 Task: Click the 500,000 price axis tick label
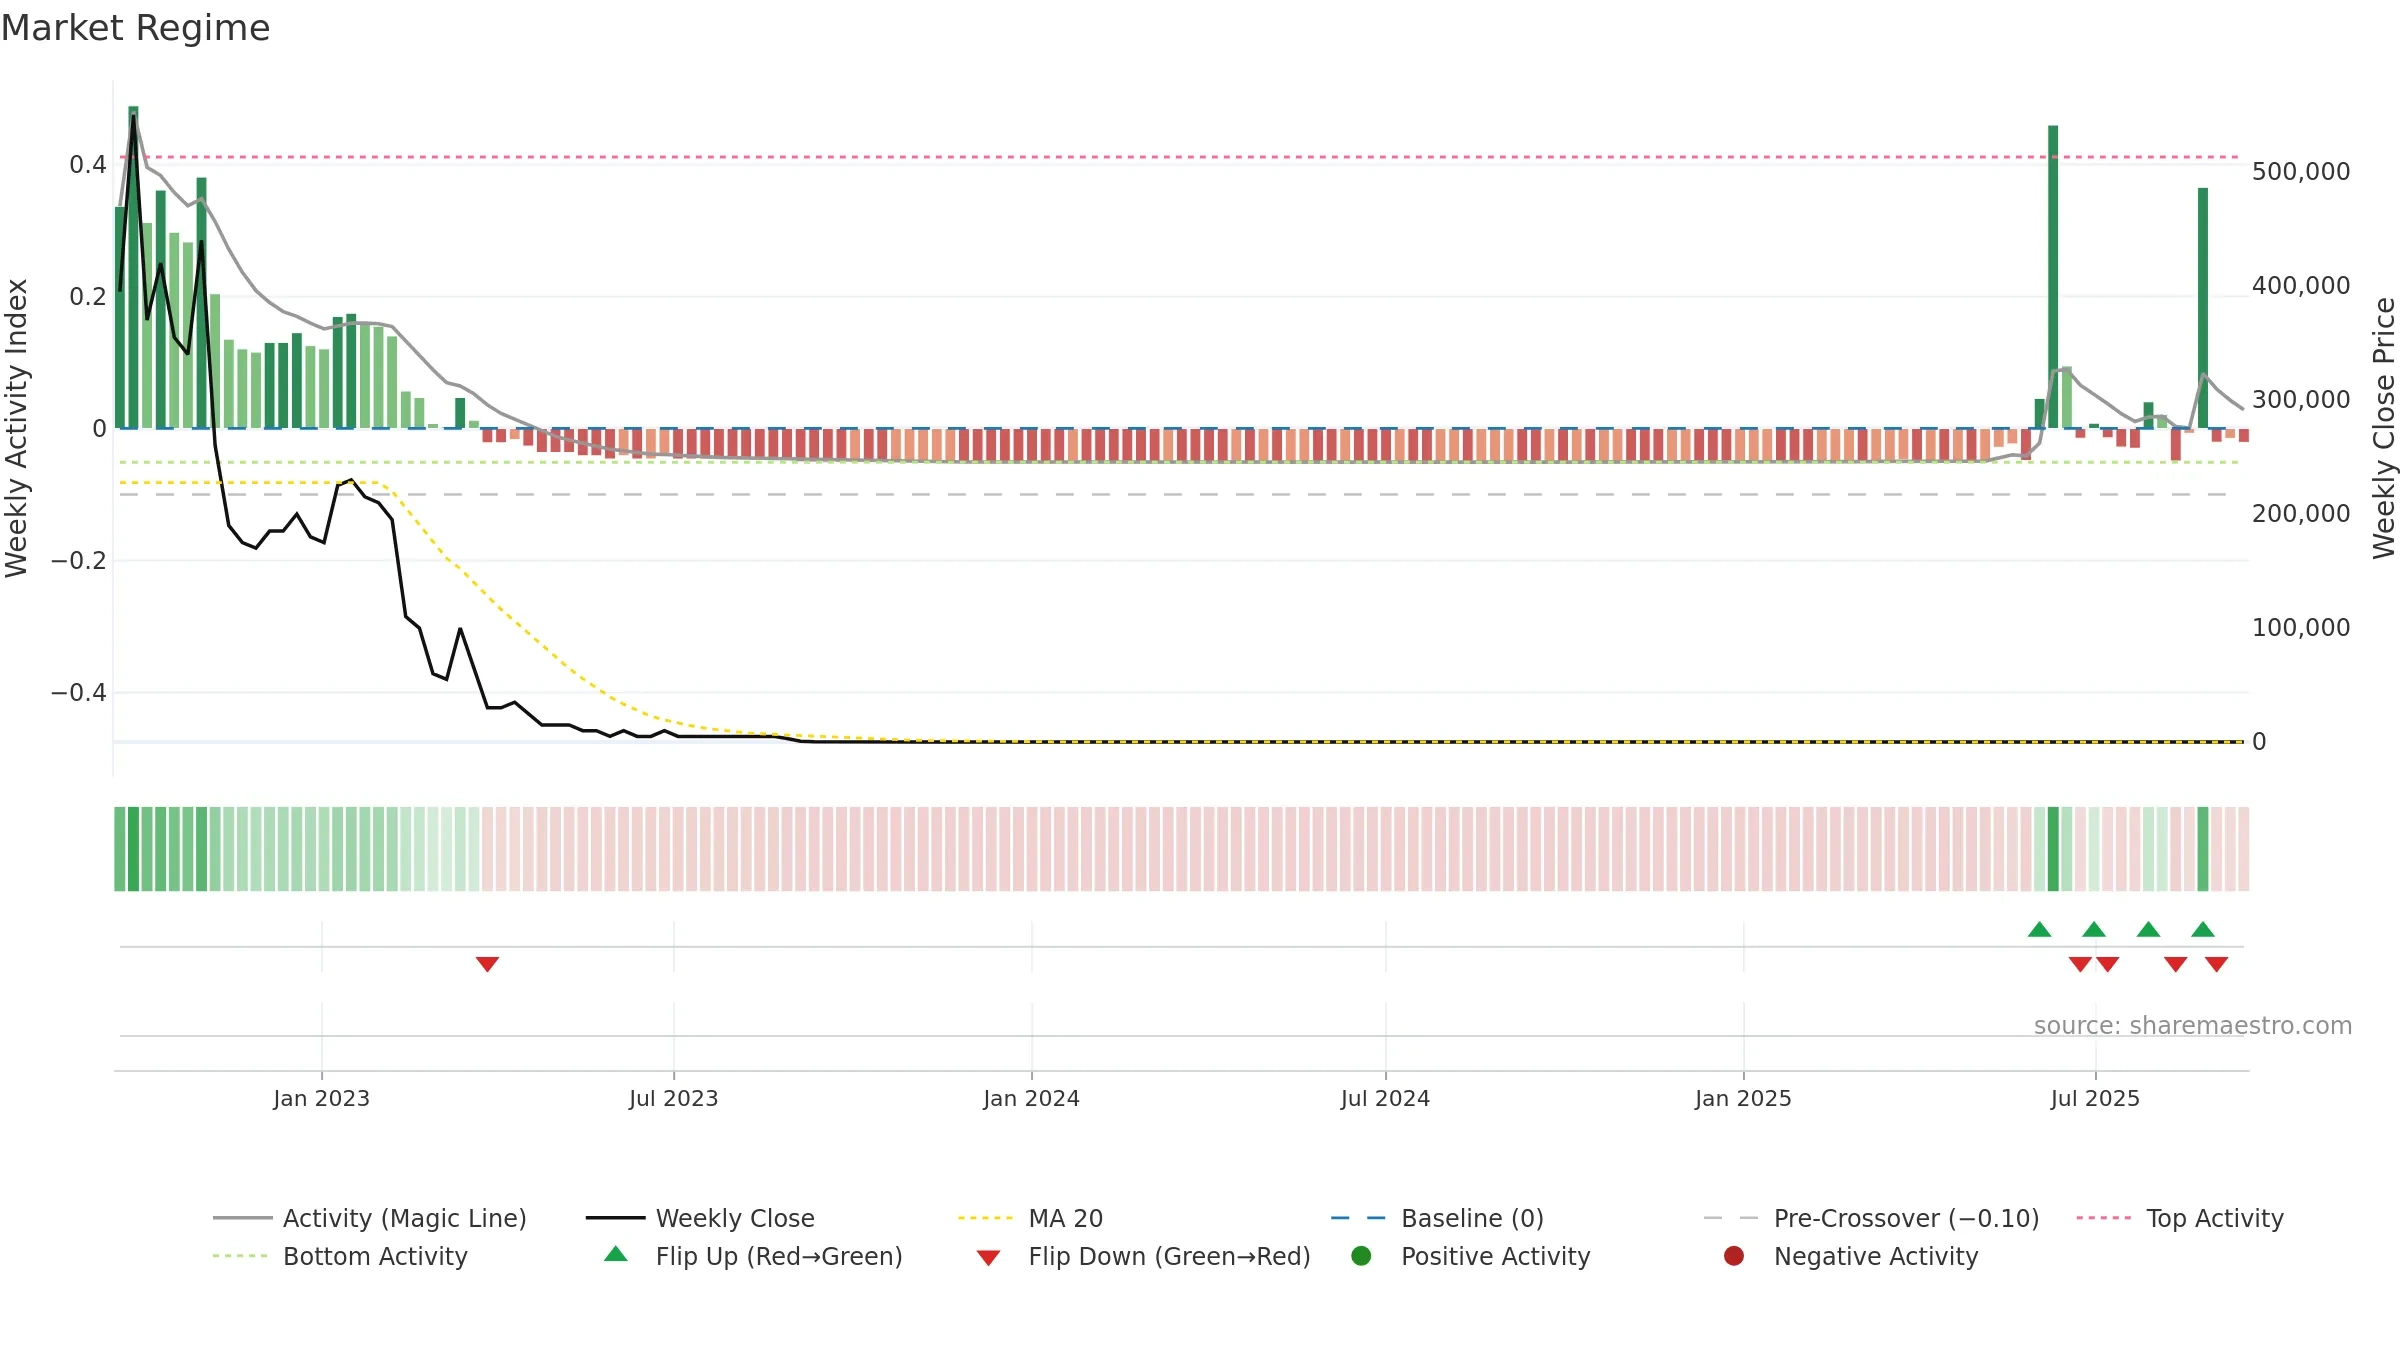tap(2301, 172)
